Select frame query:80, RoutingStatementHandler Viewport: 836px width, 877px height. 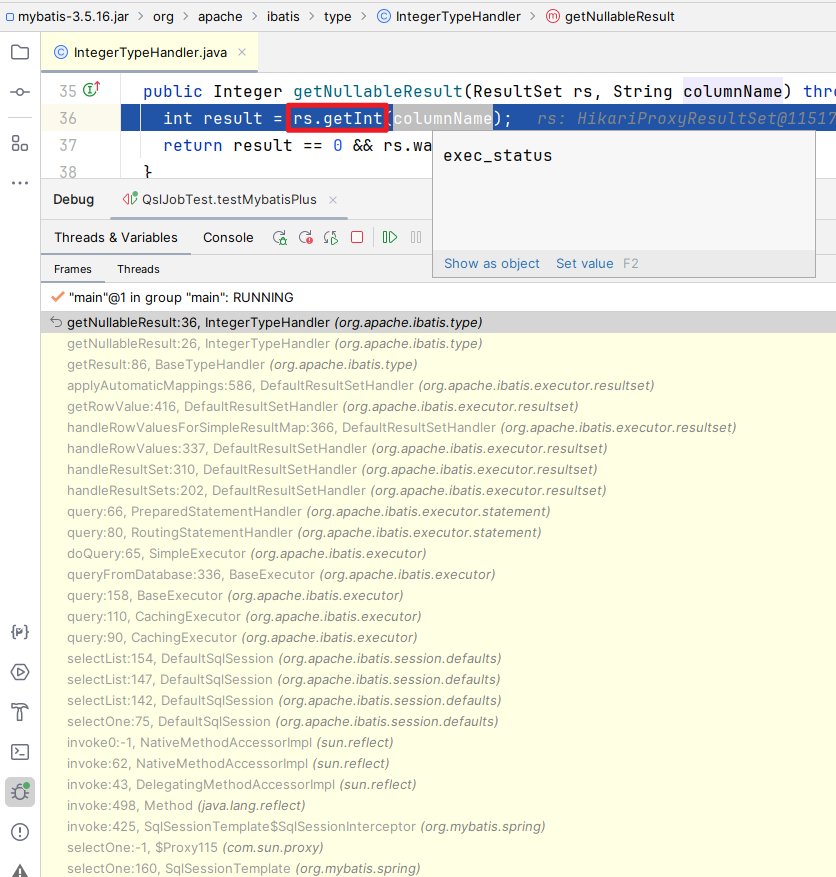pos(438,532)
